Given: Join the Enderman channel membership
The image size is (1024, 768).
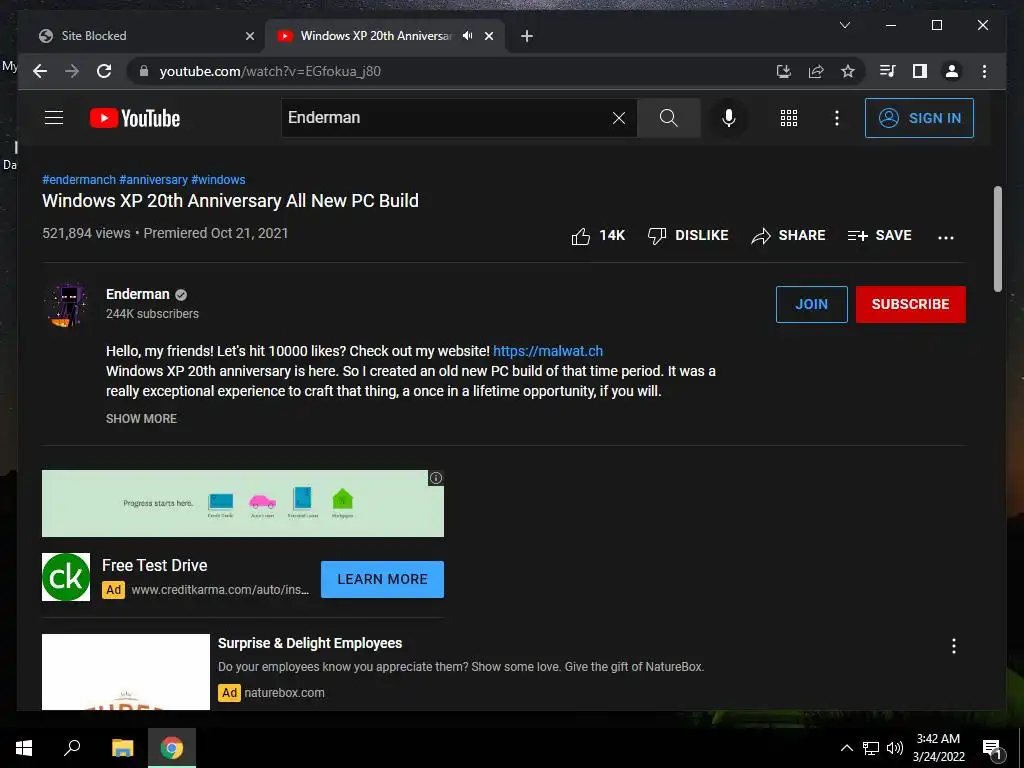Looking at the screenshot, I should pyautogui.click(x=812, y=304).
